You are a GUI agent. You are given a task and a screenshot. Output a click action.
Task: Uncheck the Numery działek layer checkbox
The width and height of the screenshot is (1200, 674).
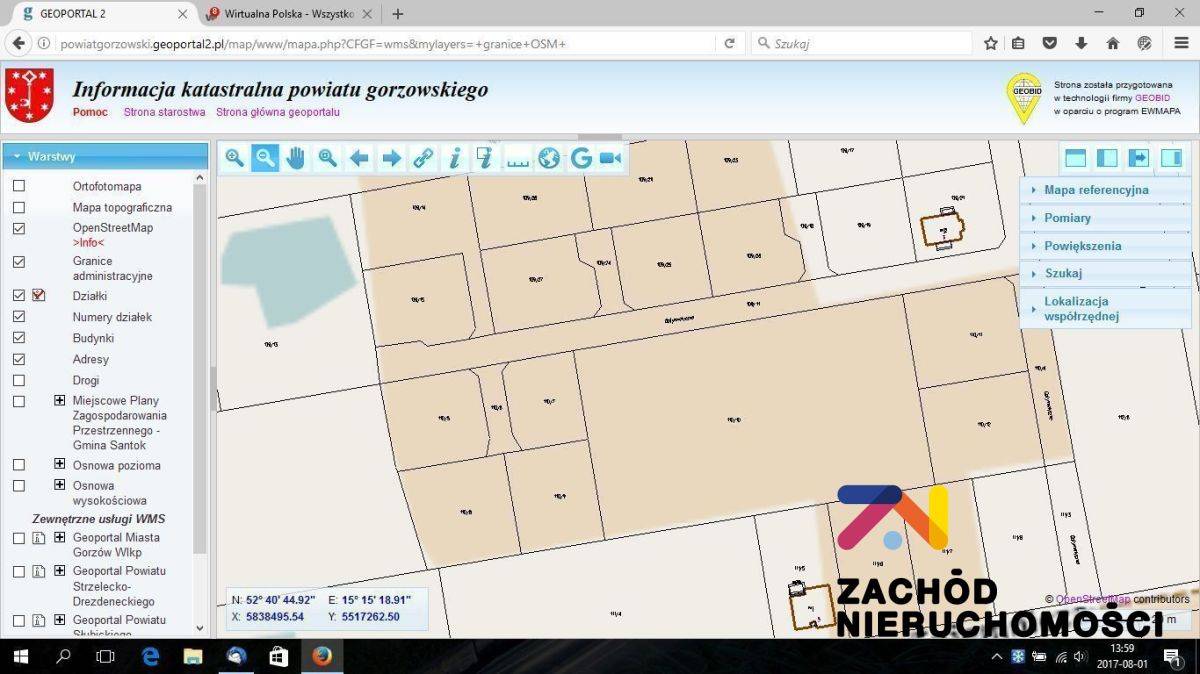pyautogui.click(x=19, y=317)
